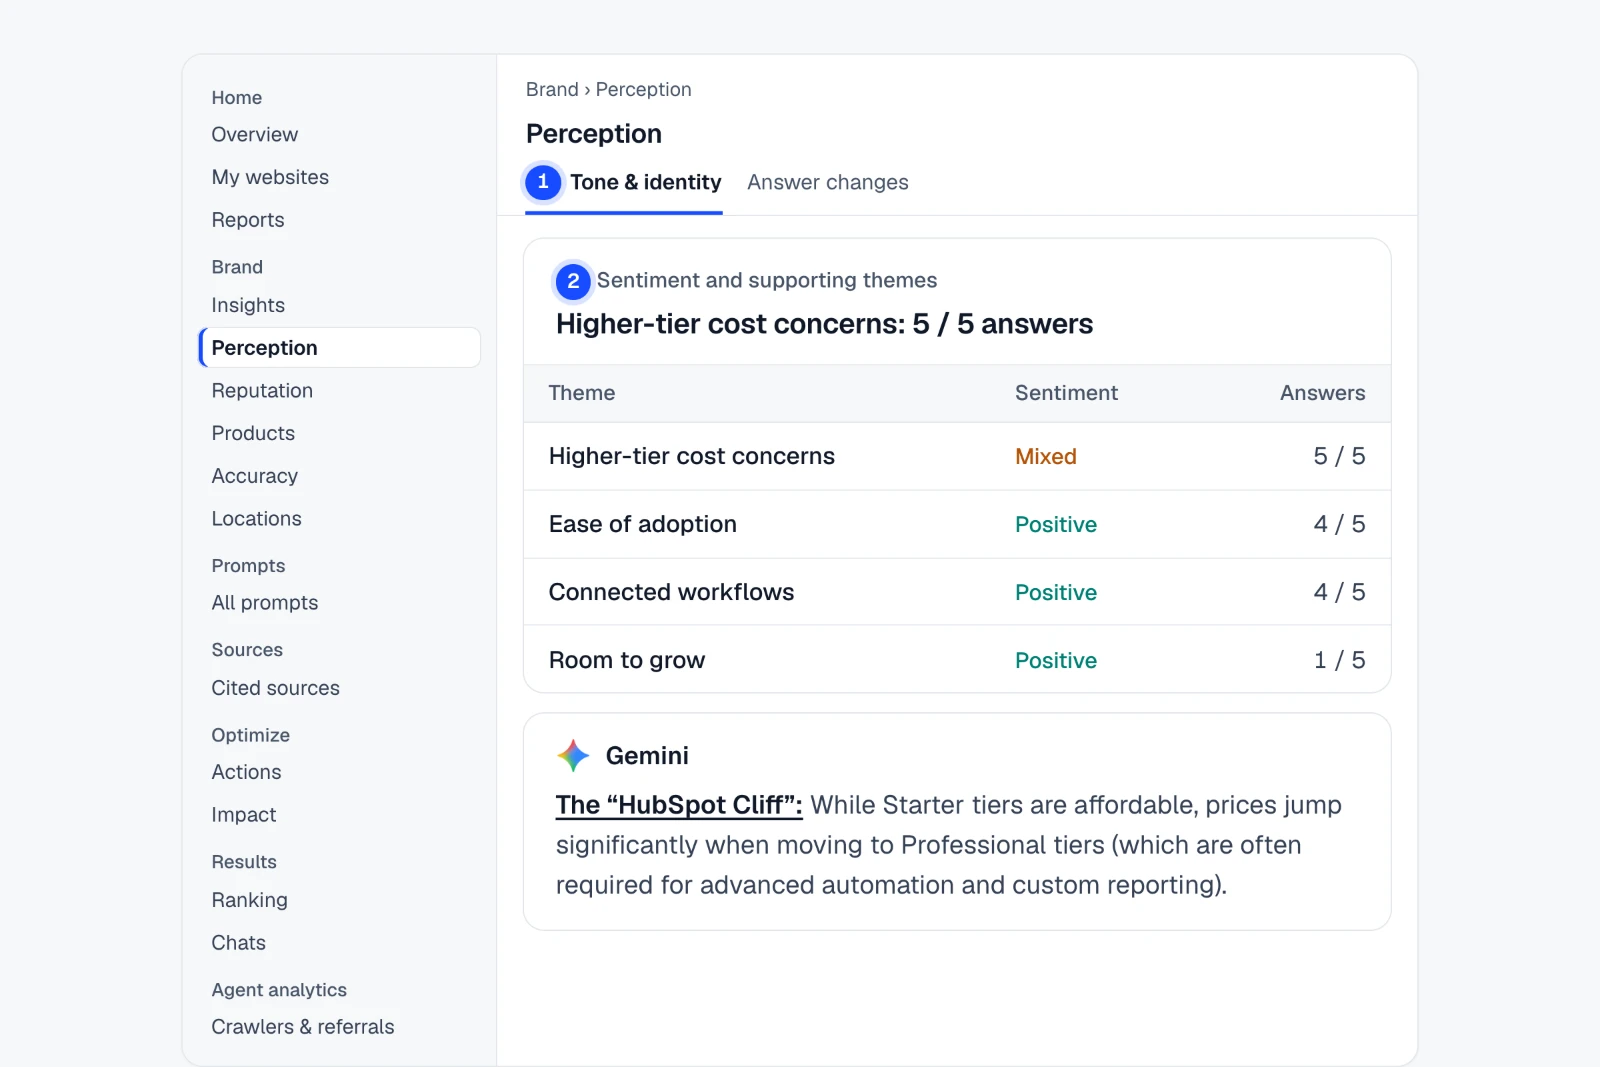
Task: Open the Reputation page
Action: click(x=262, y=391)
